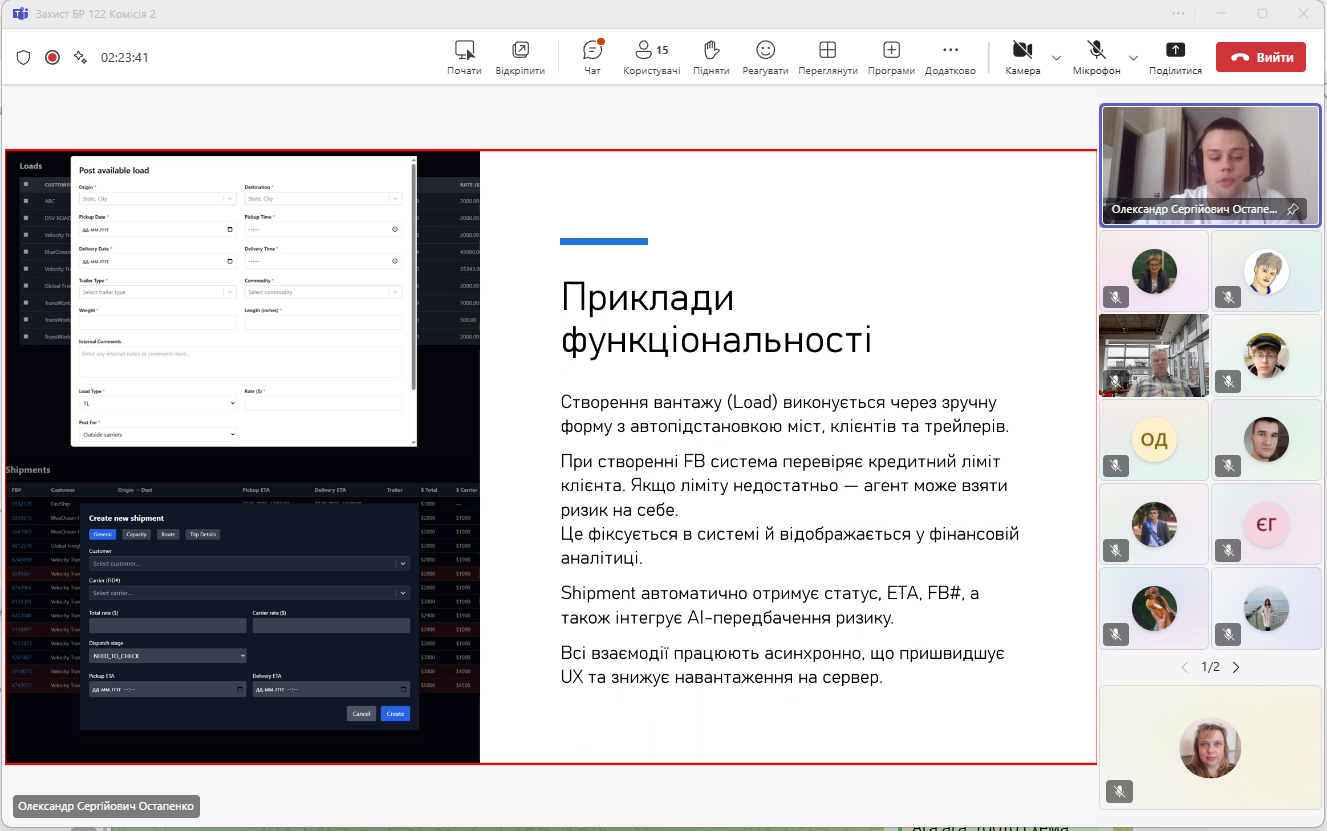This screenshot has height=831, width=1327.
Task: Expand camera options dropdown arrow
Action: click(1056, 57)
